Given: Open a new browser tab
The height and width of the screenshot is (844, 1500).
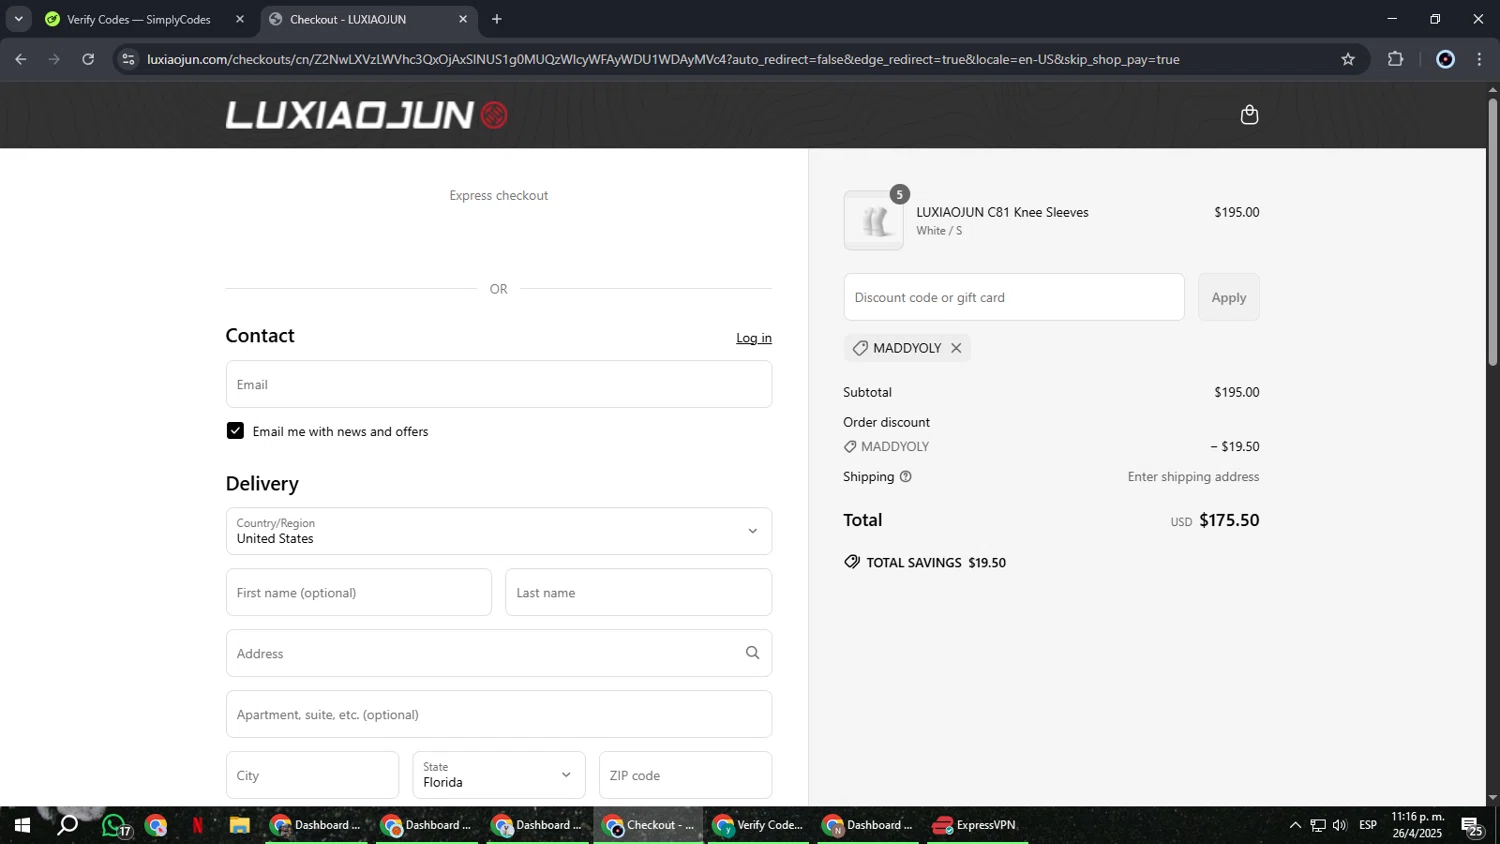Looking at the screenshot, I should [x=497, y=19].
